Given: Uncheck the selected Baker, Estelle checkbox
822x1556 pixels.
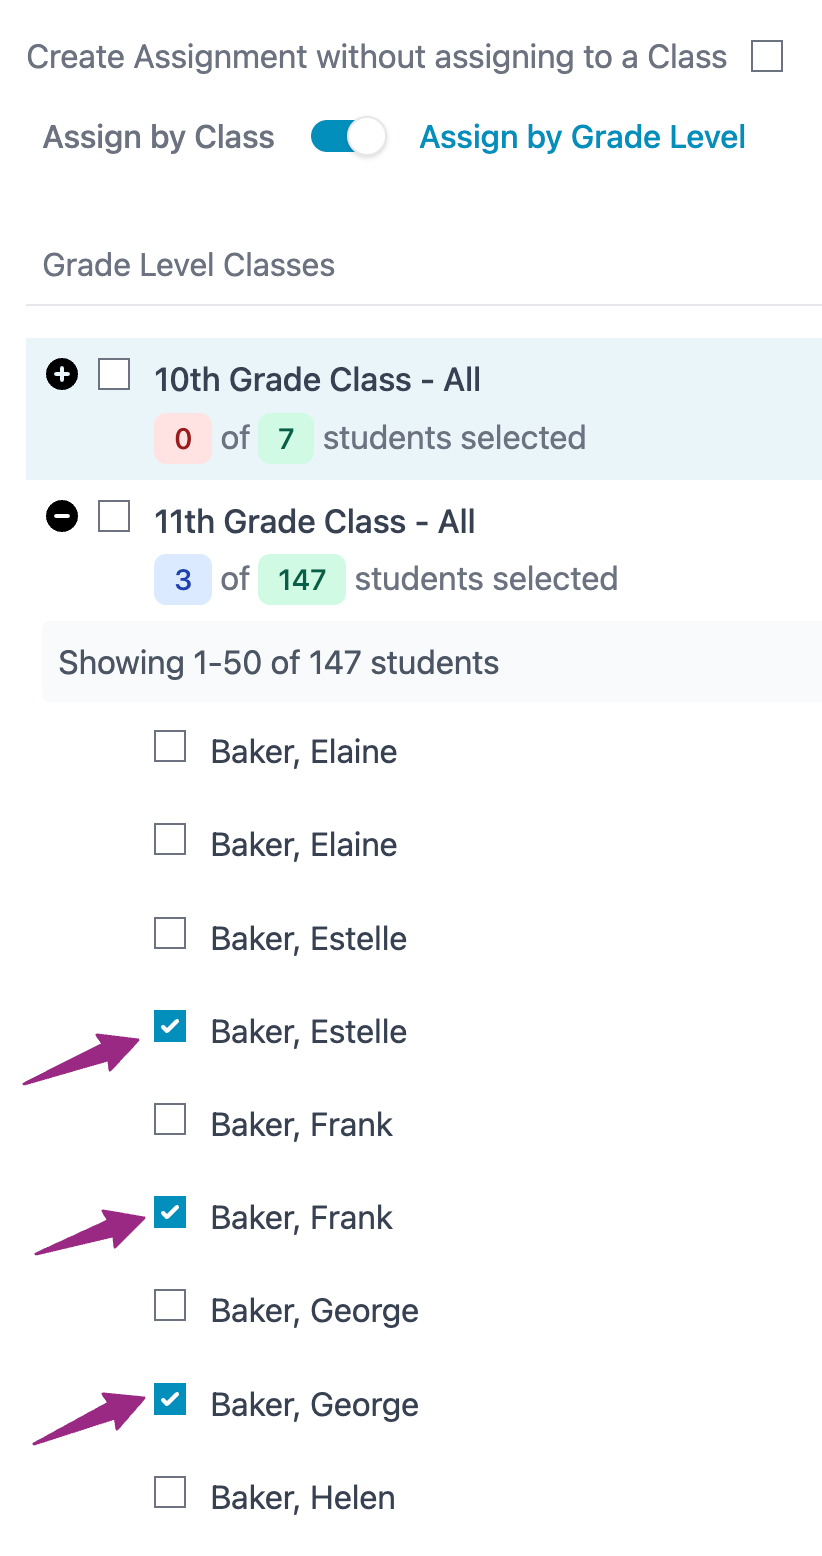Looking at the screenshot, I should coord(170,1027).
